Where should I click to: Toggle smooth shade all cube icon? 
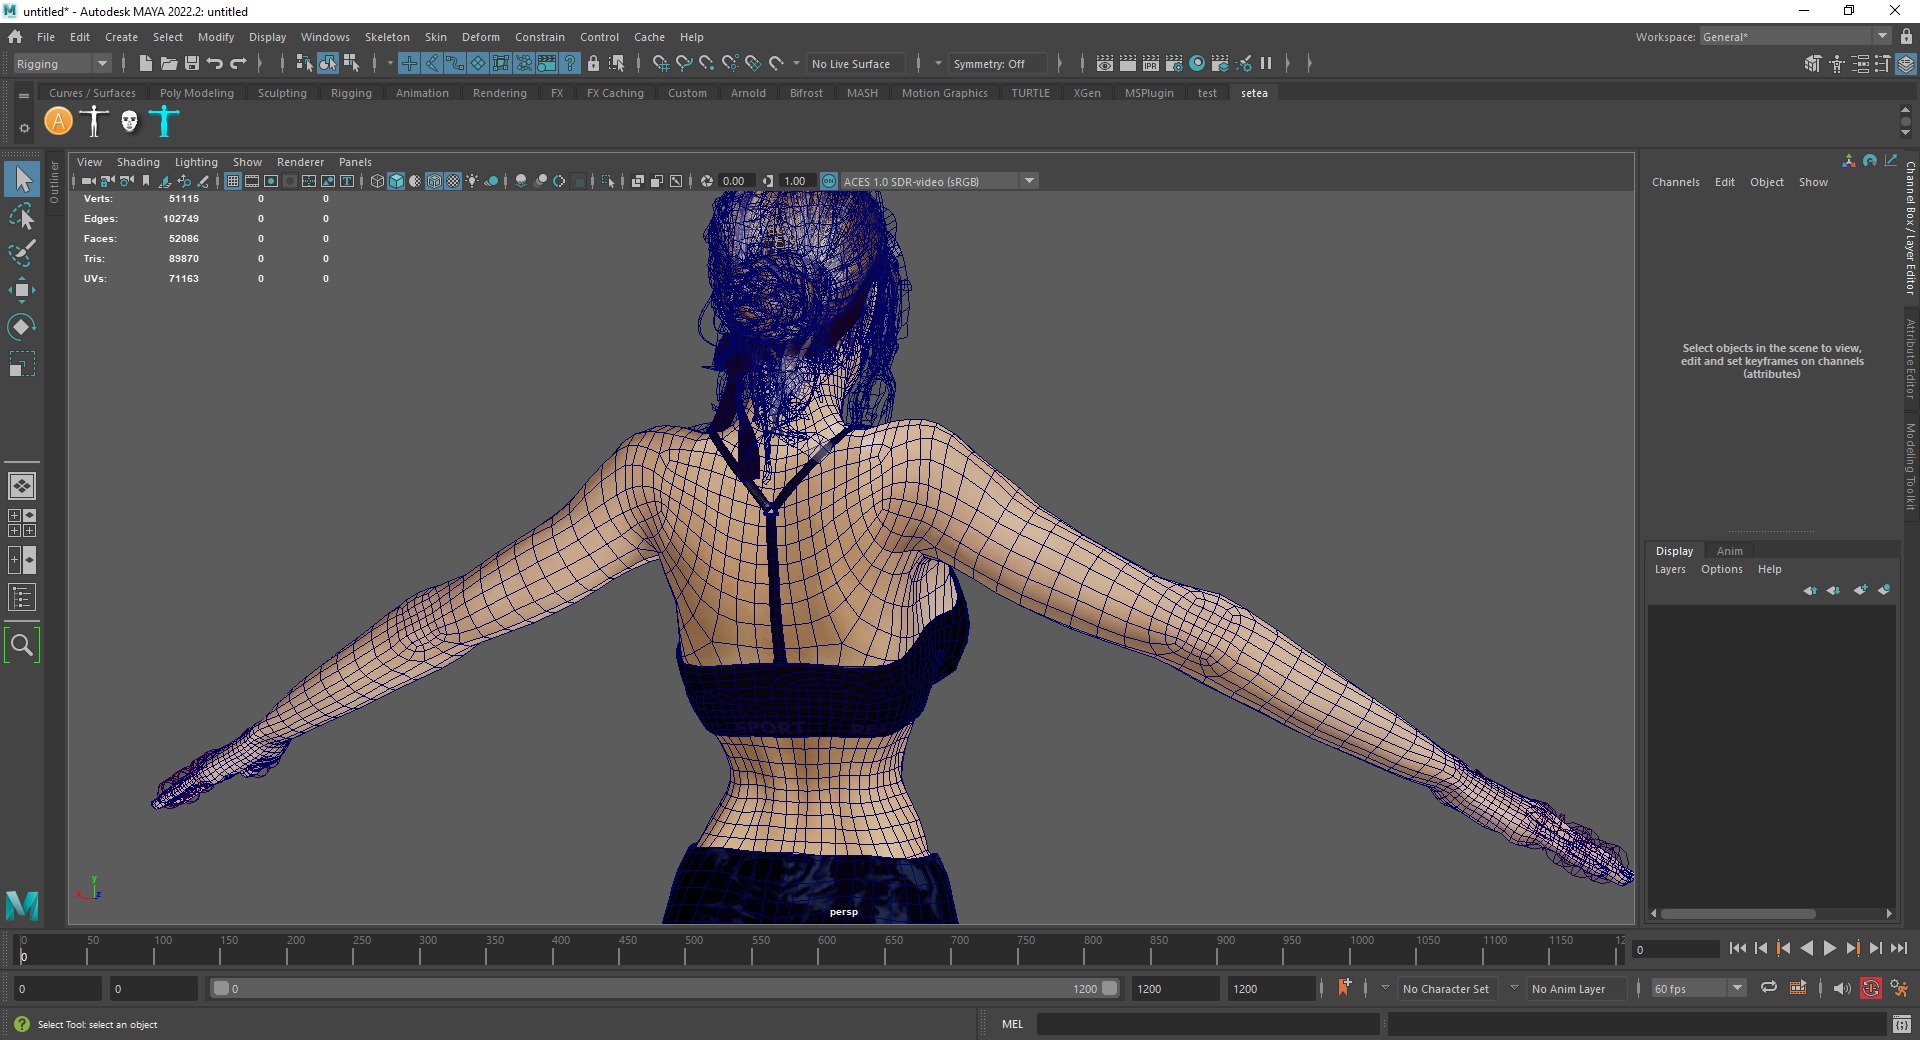tap(396, 181)
